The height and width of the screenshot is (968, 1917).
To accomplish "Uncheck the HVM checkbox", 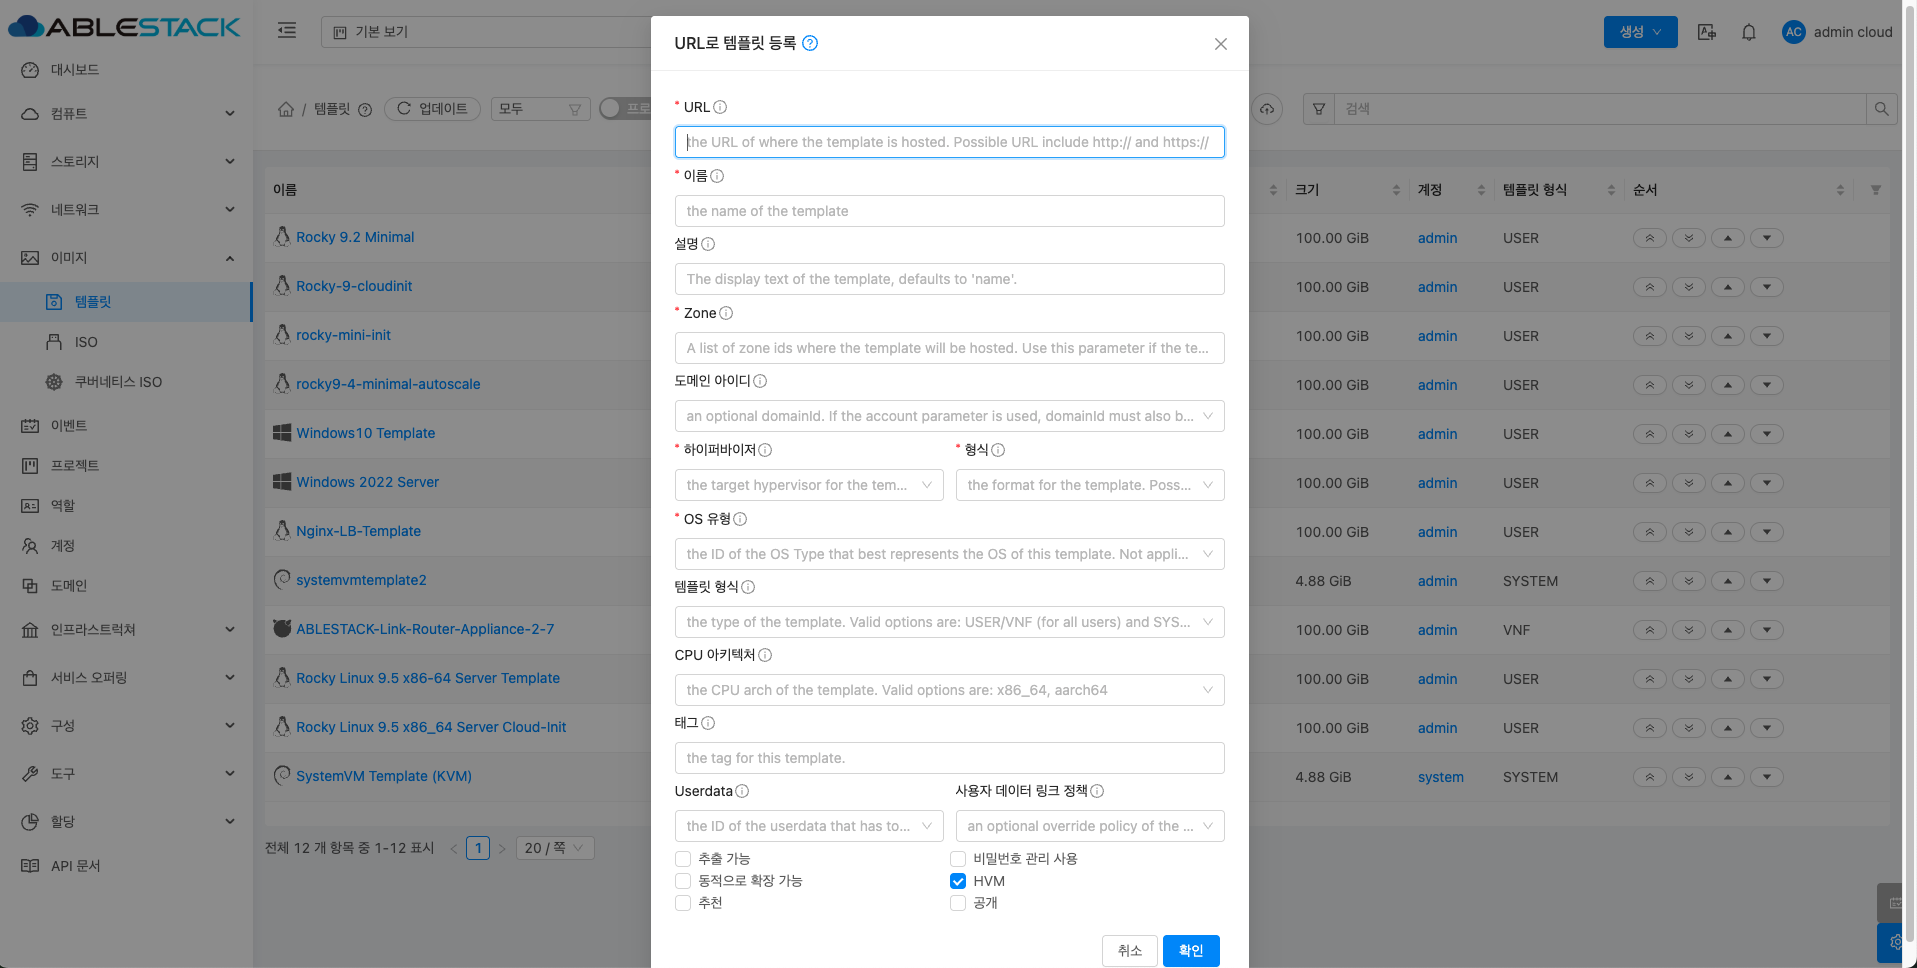I will [958, 881].
